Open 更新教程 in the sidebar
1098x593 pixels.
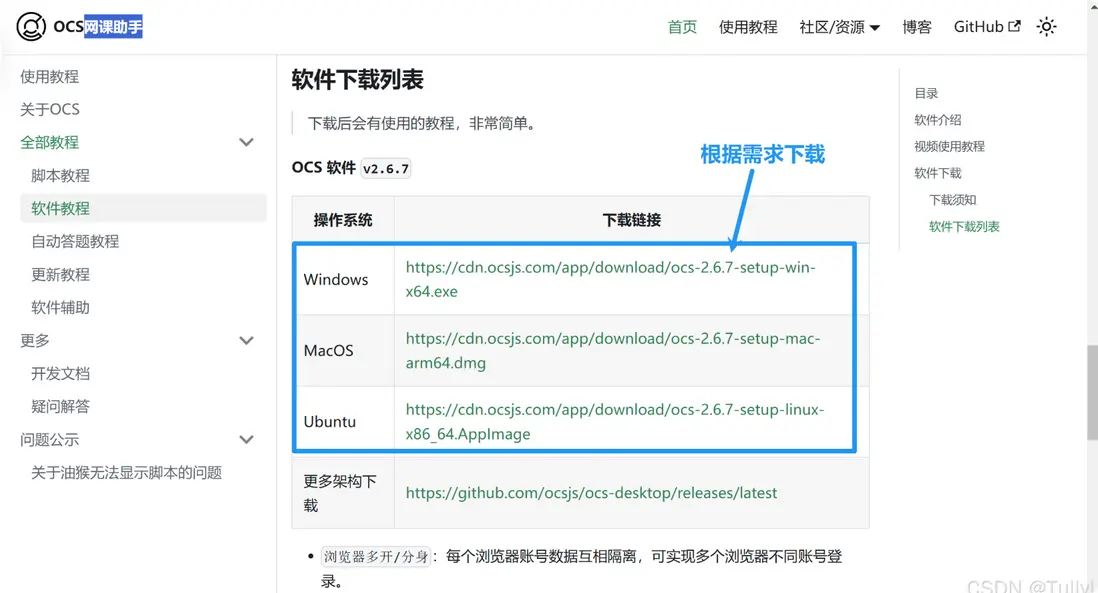point(60,274)
